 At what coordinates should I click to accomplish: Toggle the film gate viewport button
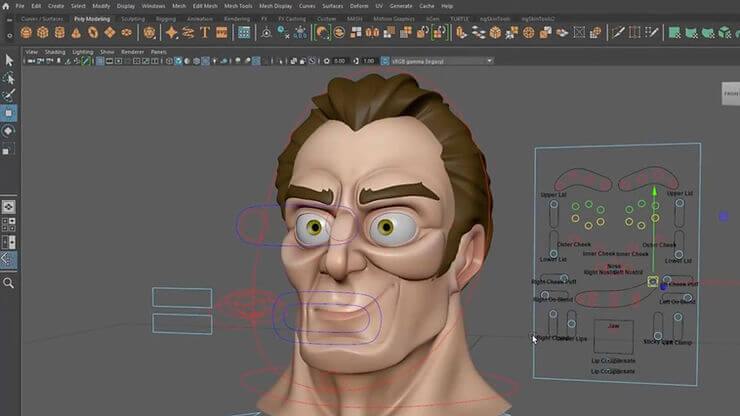pyautogui.click(x=109, y=61)
